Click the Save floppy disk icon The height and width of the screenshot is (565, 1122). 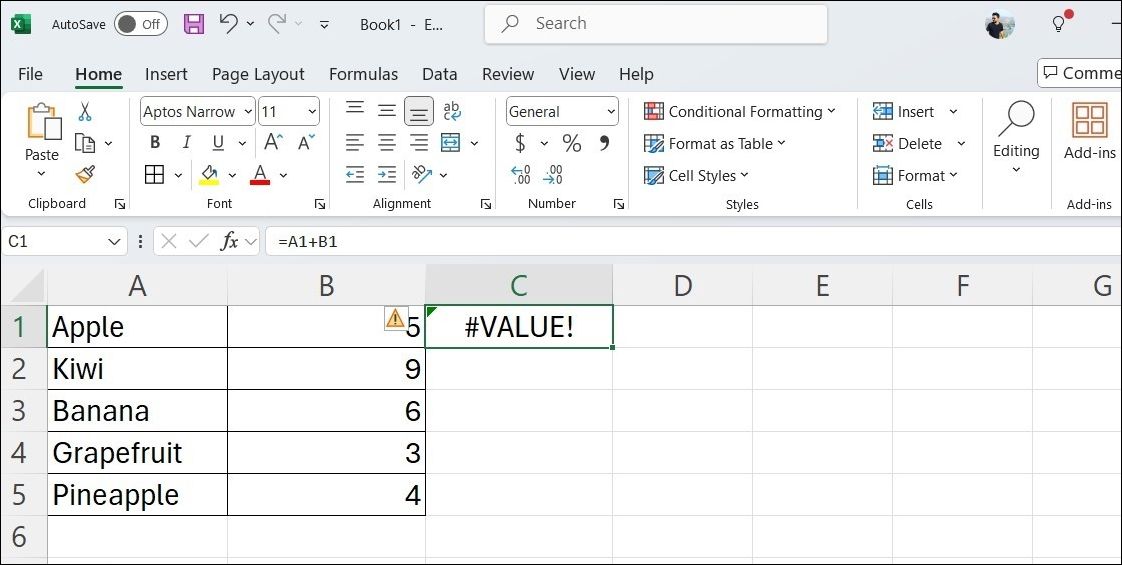pyautogui.click(x=194, y=24)
